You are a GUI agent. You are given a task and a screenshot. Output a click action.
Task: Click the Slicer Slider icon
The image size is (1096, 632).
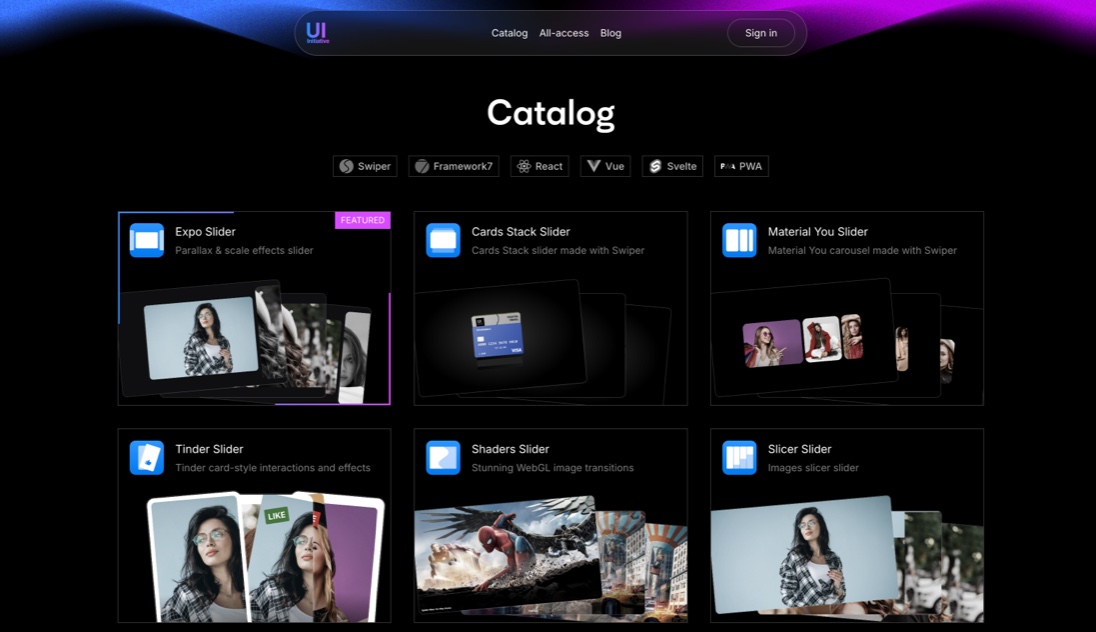point(740,458)
